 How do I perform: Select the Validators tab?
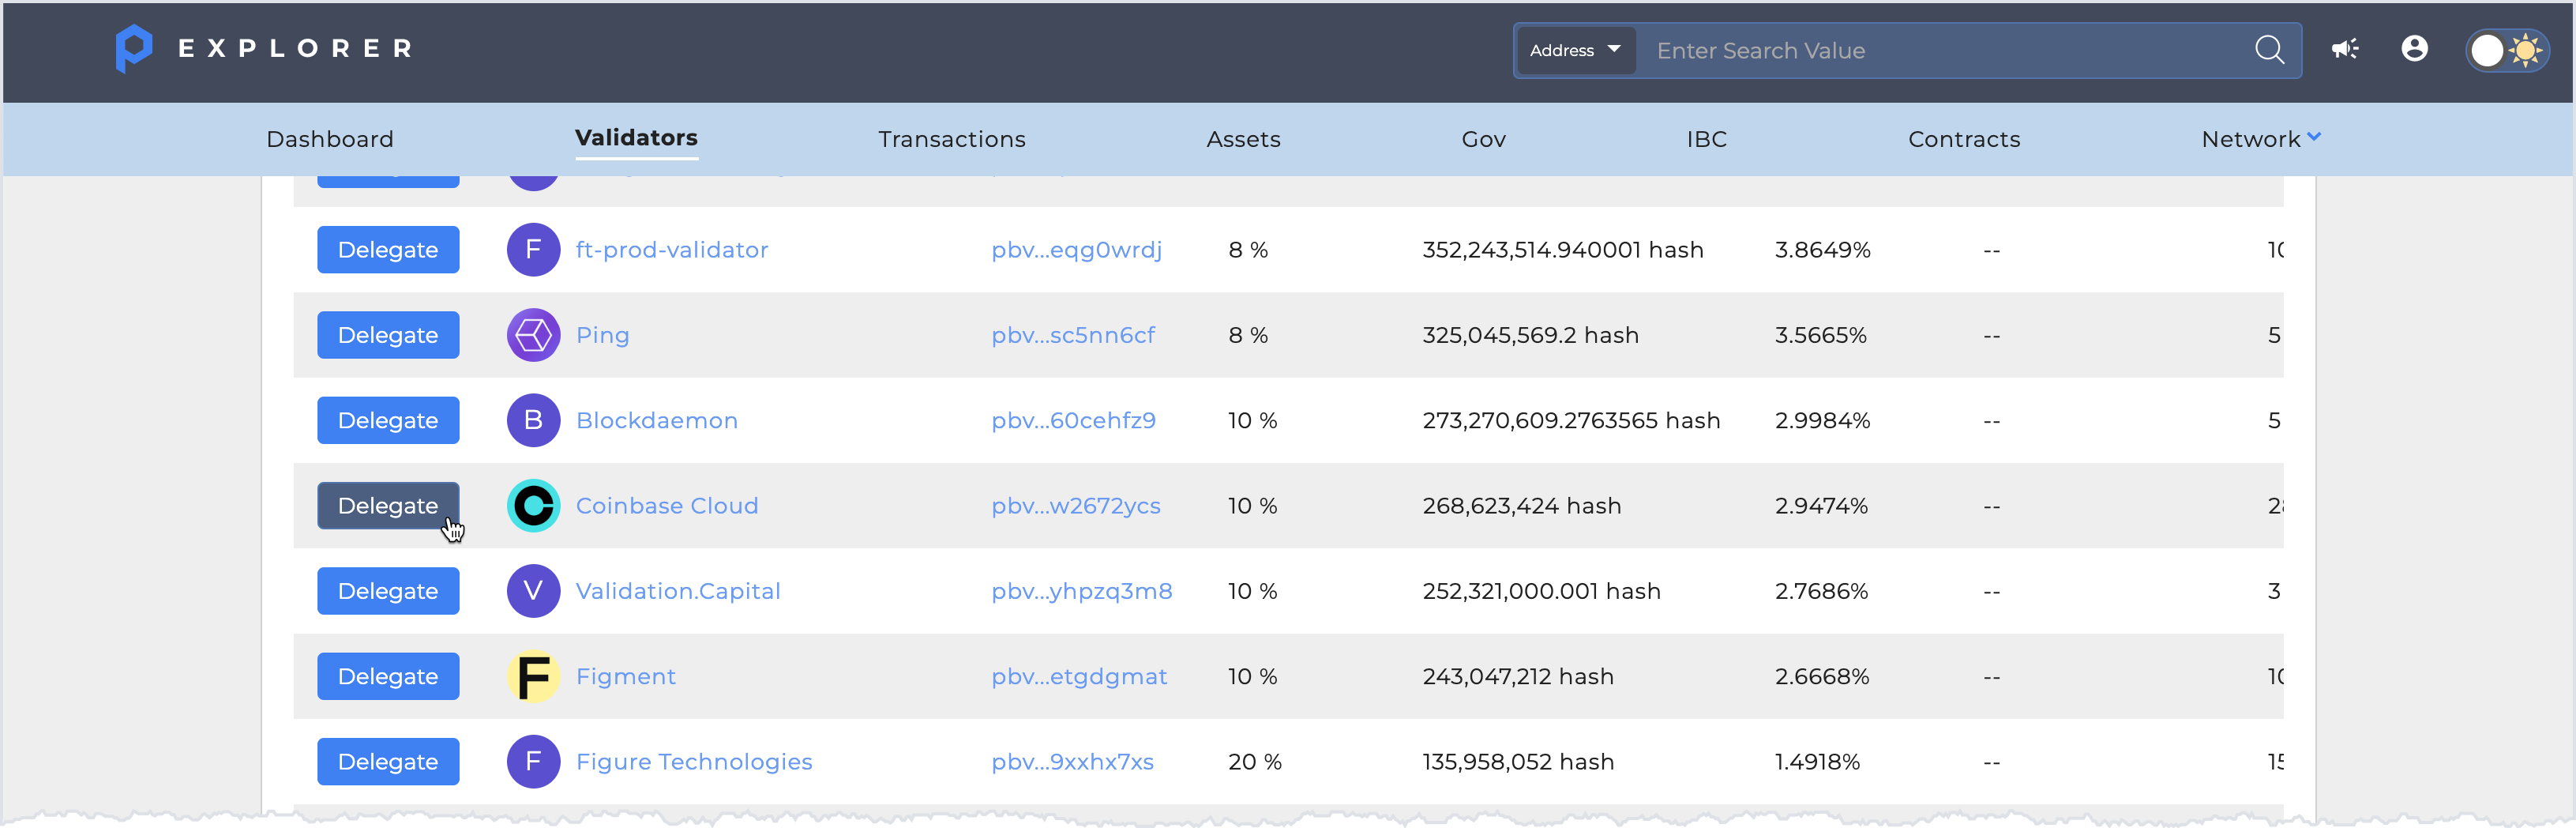pyautogui.click(x=636, y=138)
